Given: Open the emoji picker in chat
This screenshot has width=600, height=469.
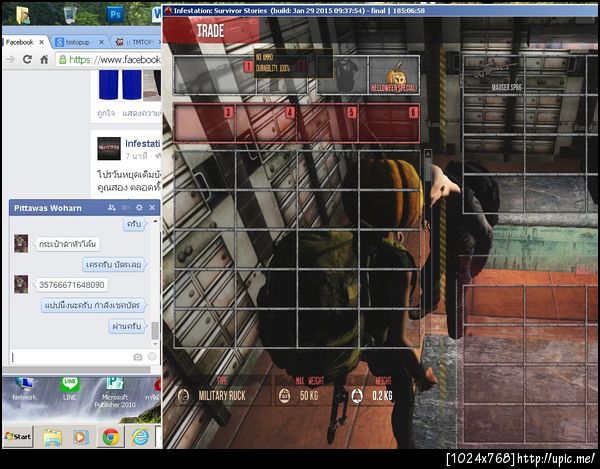Looking at the screenshot, I should (x=152, y=357).
